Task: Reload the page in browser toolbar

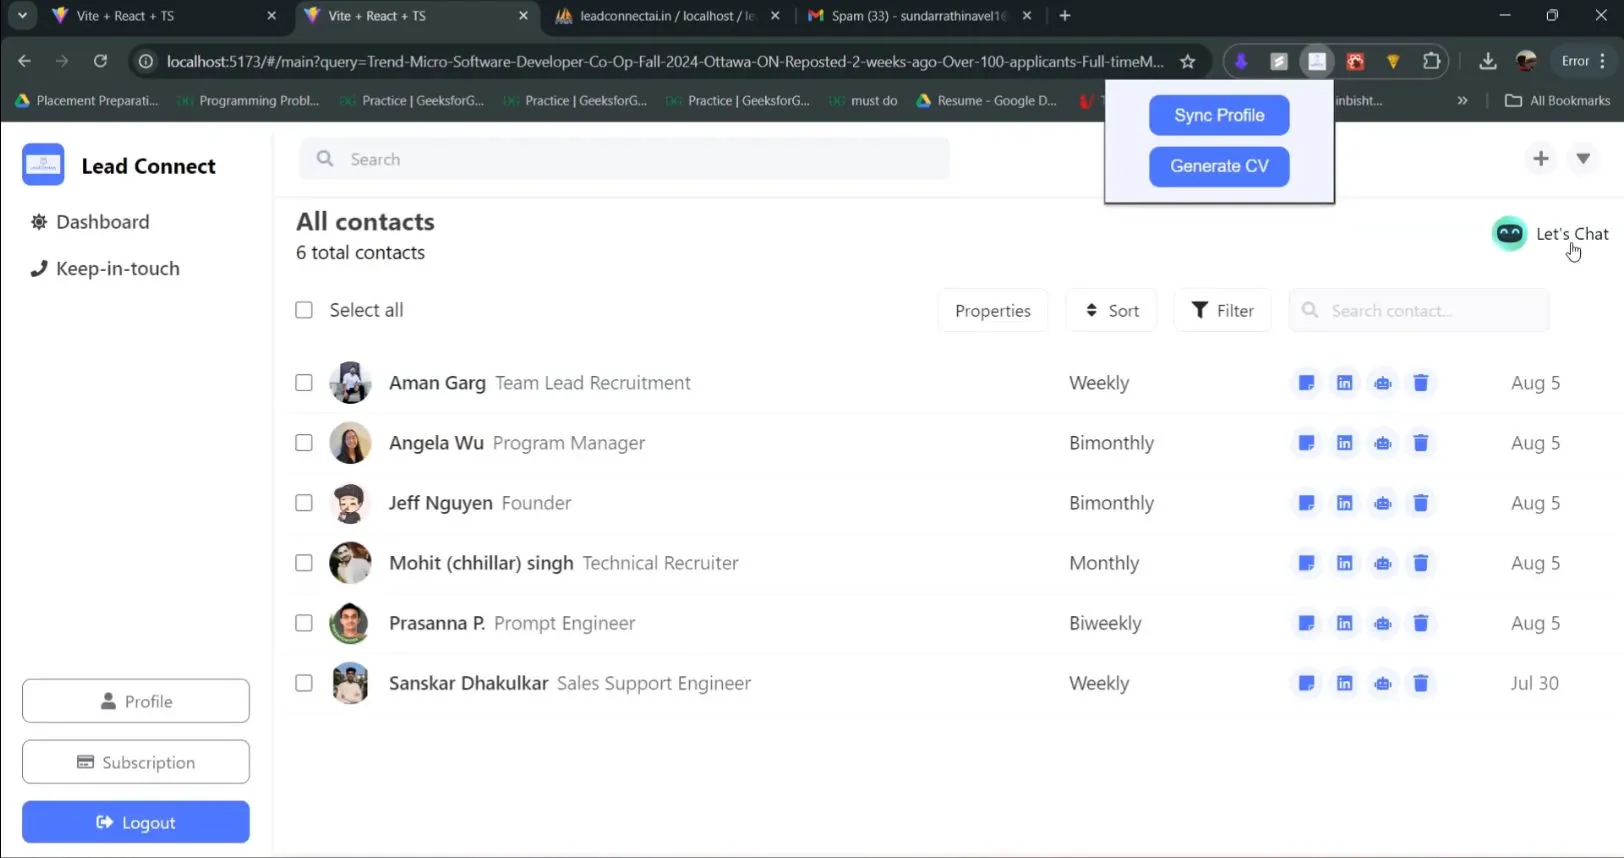Action: pyautogui.click(x=100, y=61)
